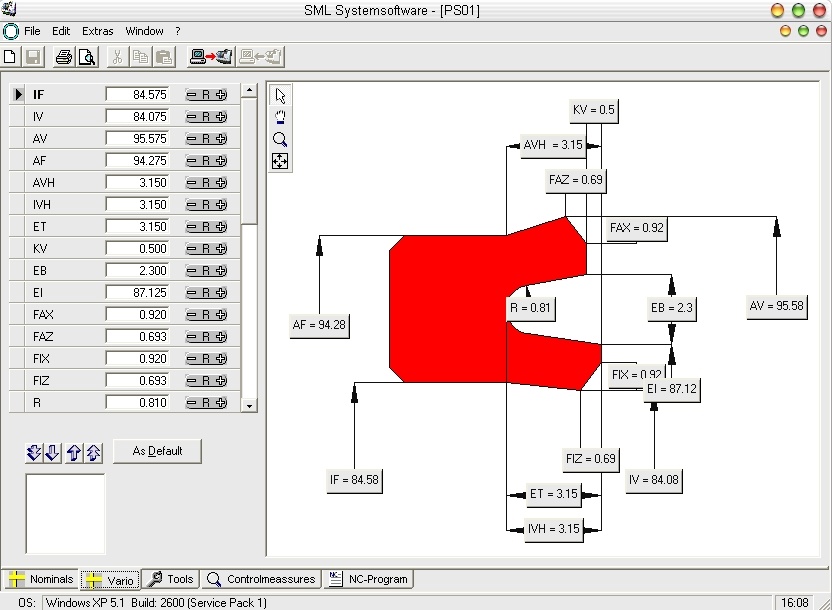This screenshot has width=833, height=610.
Task: Switch to the Nominals tab
Action: click(x=41, y=579)
